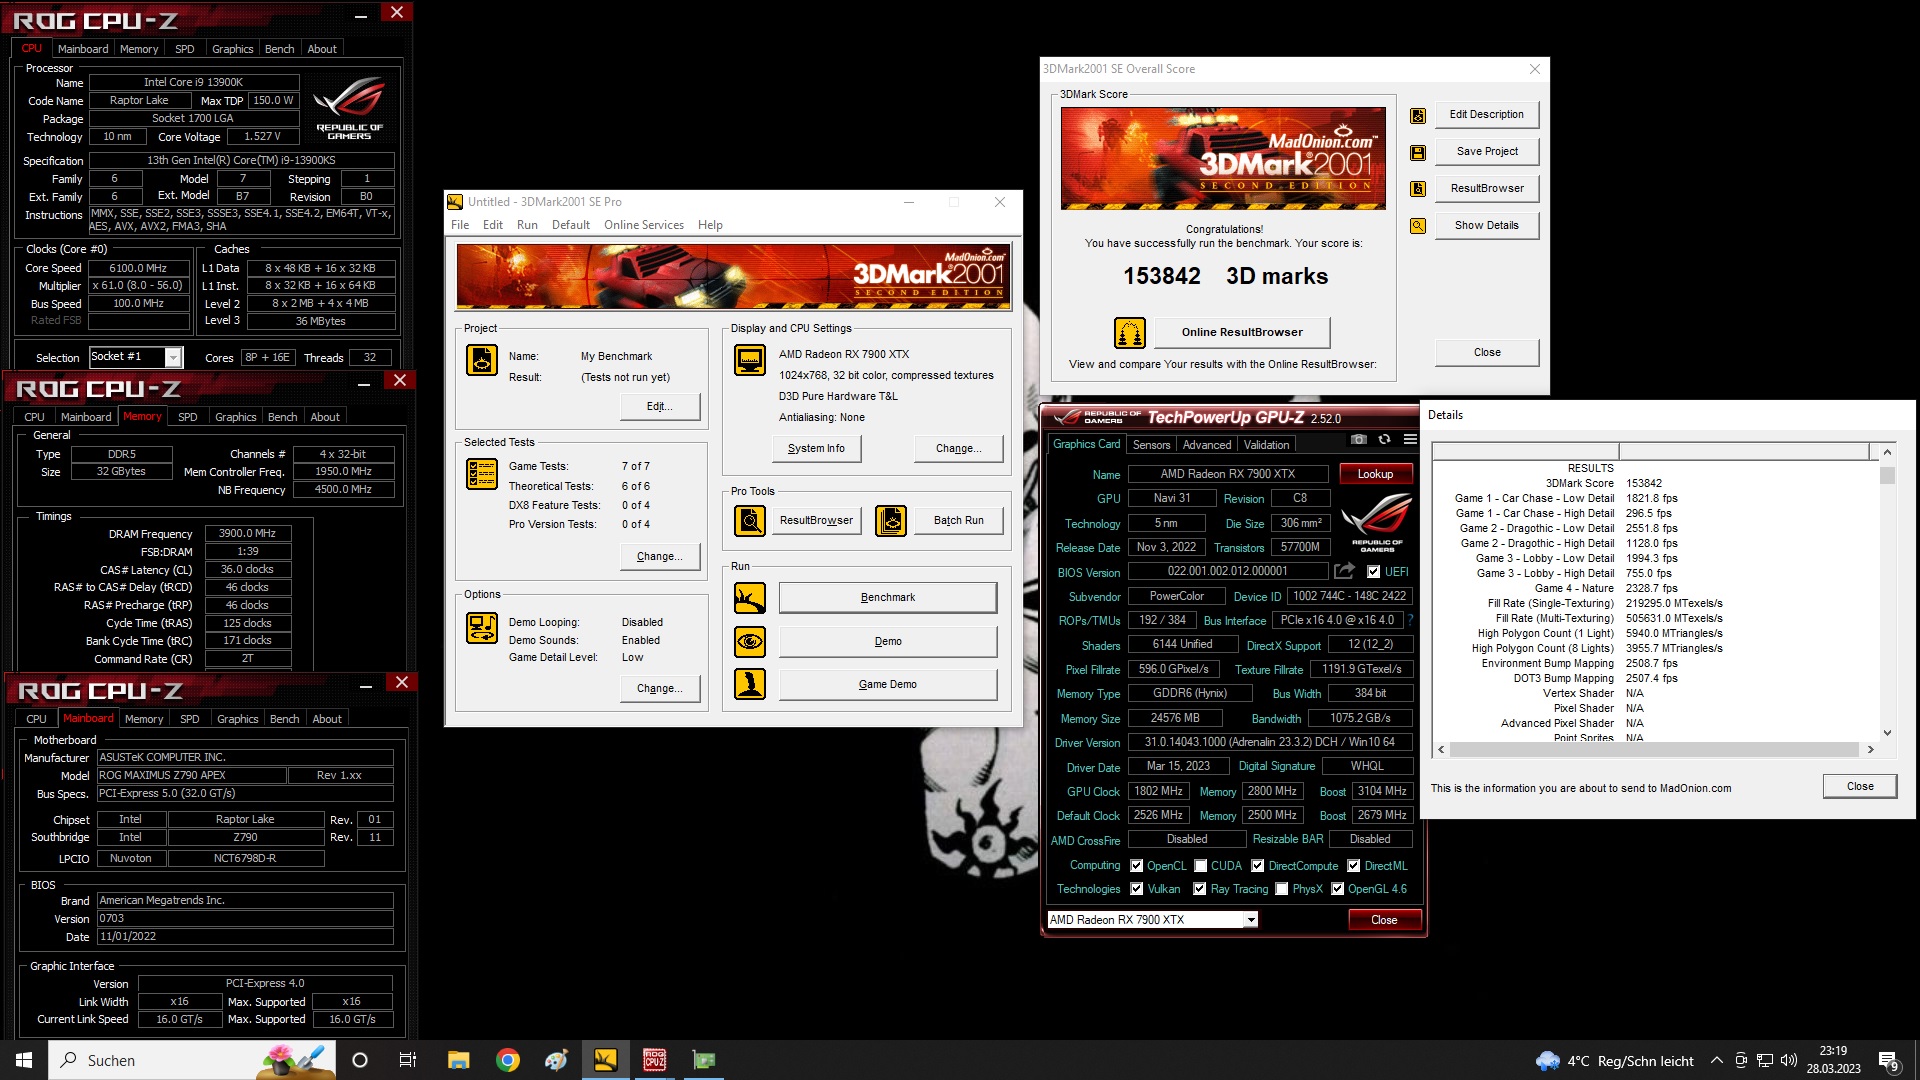Switch to Sensors tab in GPU-Z

1151,445
